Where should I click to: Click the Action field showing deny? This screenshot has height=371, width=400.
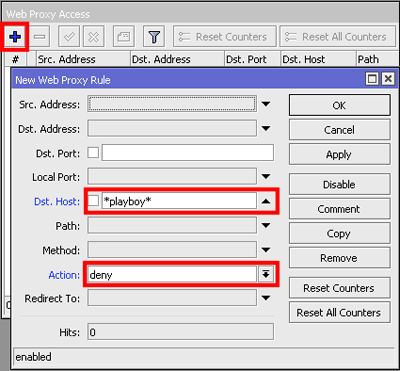(x=172, y=275)
